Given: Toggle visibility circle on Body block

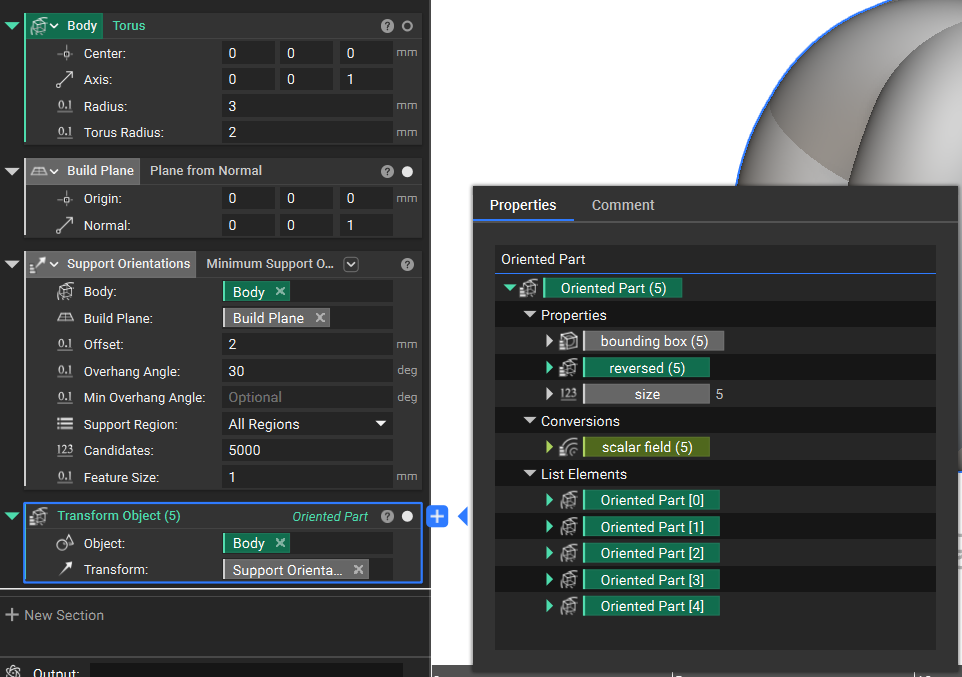Looking at the screenshot, I should point(407,26).
